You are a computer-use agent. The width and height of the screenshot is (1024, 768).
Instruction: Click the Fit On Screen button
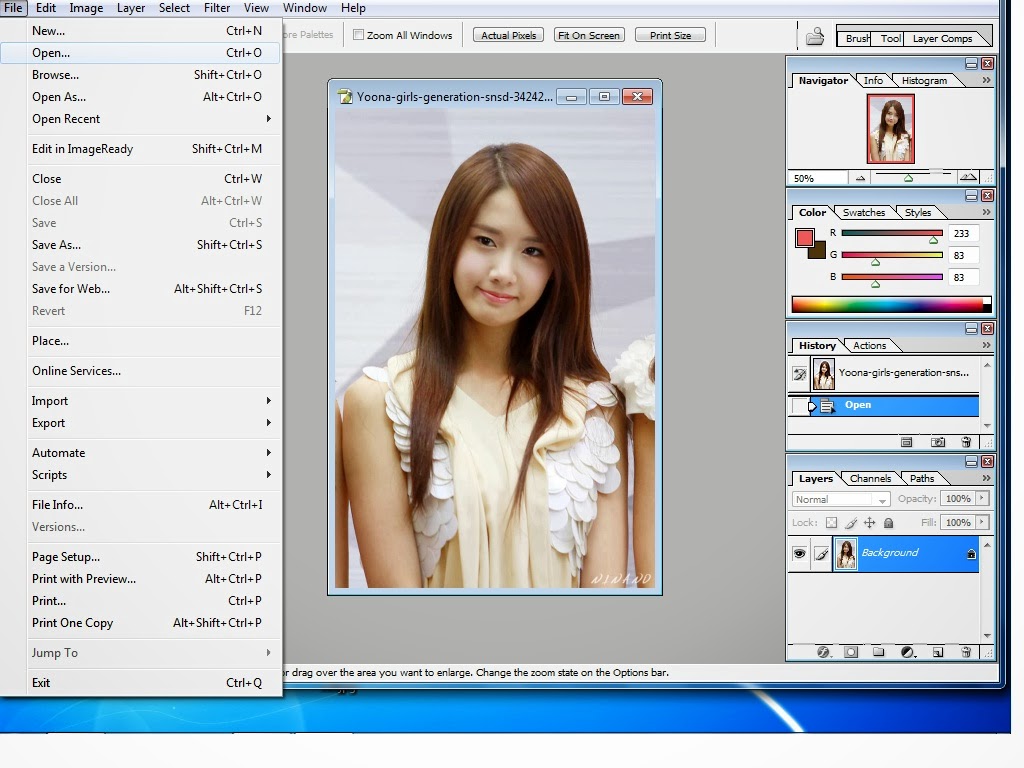(x=589, y=35)
